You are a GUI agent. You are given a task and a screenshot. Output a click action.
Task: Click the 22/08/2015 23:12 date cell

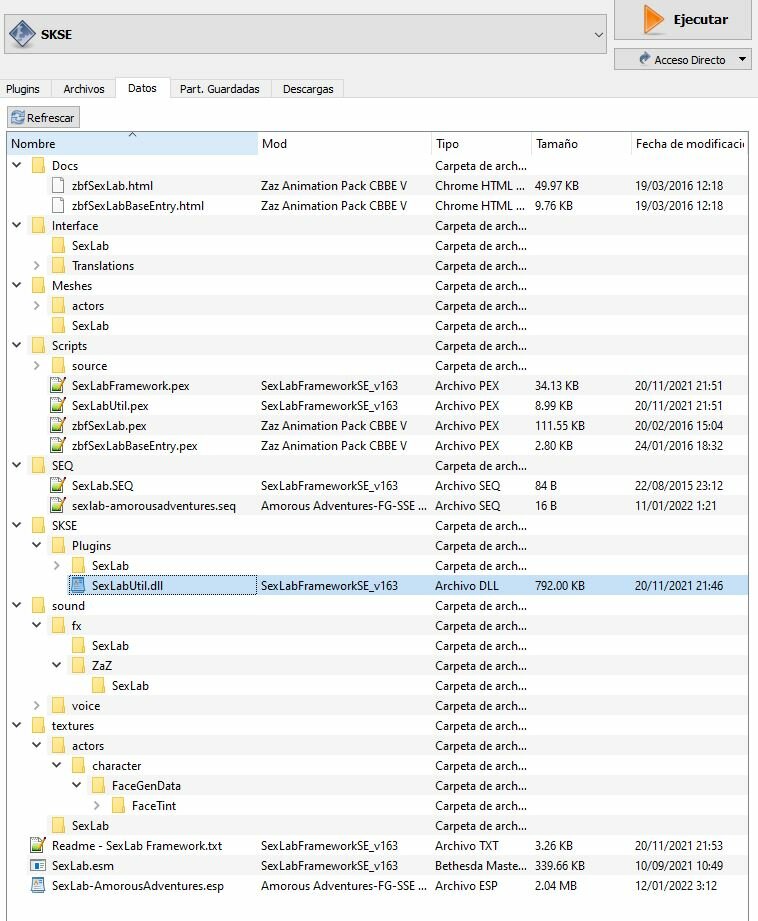[x=679, y=486]
